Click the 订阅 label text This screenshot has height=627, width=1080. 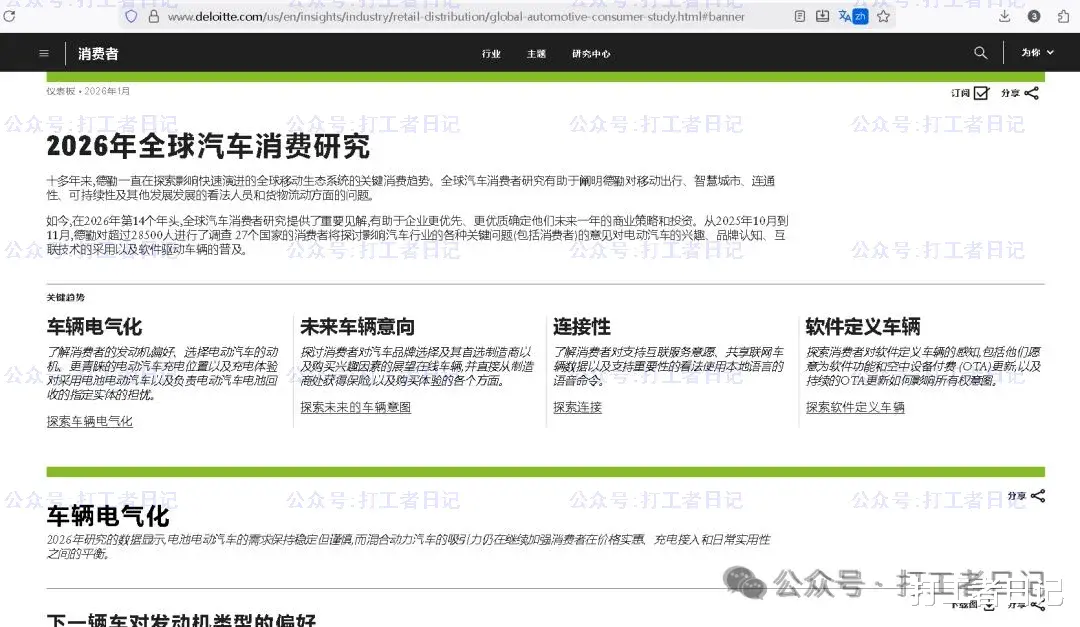960,93
